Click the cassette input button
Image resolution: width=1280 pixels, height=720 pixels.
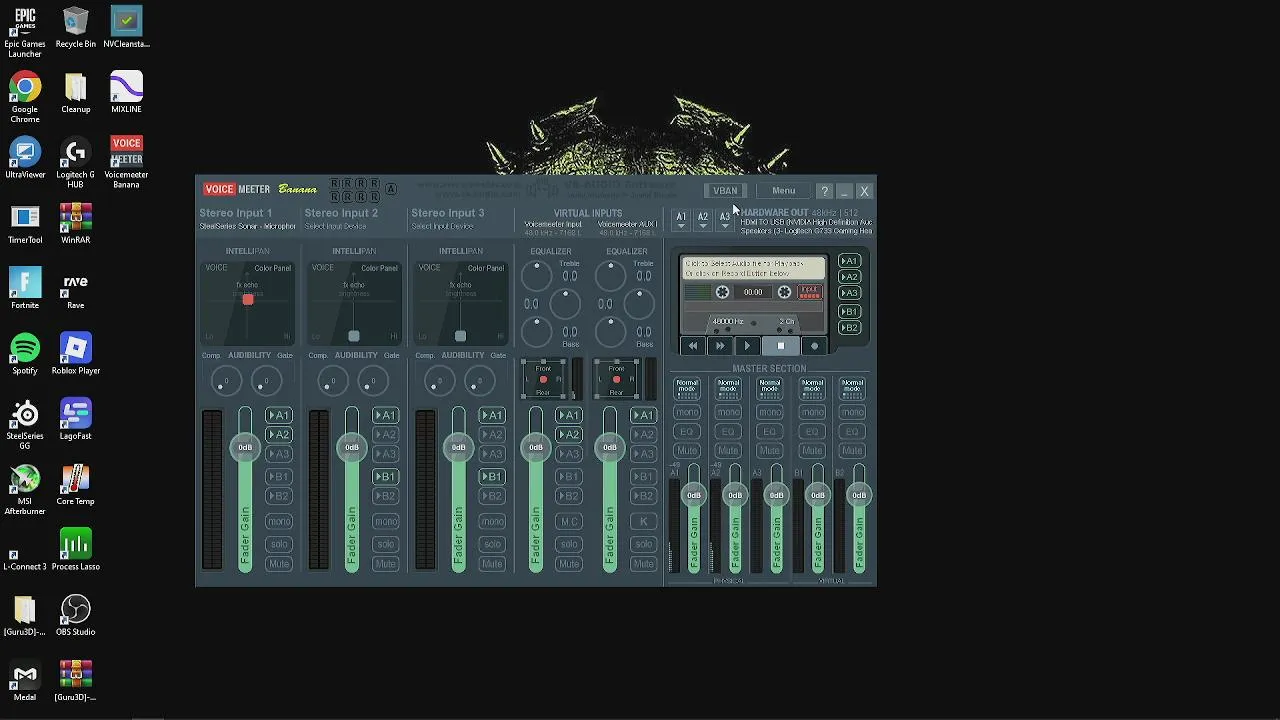(x=809, y=292)
